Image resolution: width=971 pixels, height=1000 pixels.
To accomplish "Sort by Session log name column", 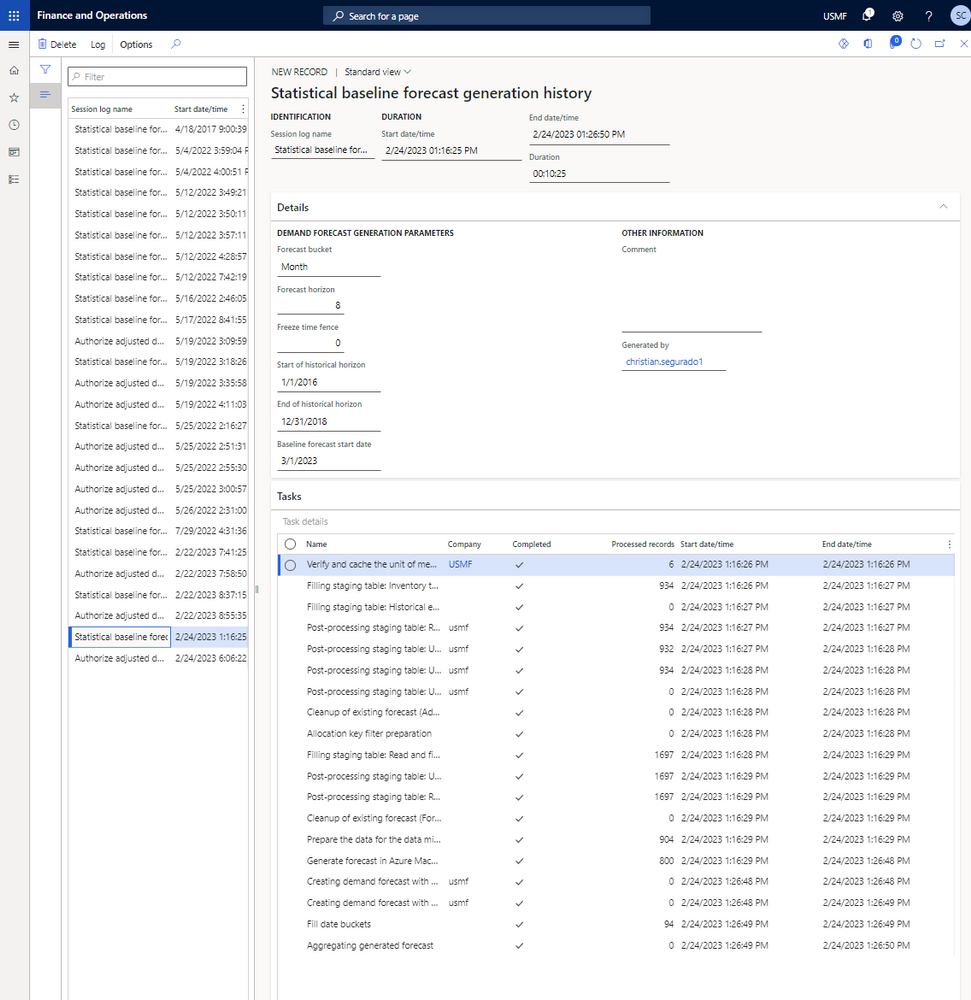I will point(102,109).
